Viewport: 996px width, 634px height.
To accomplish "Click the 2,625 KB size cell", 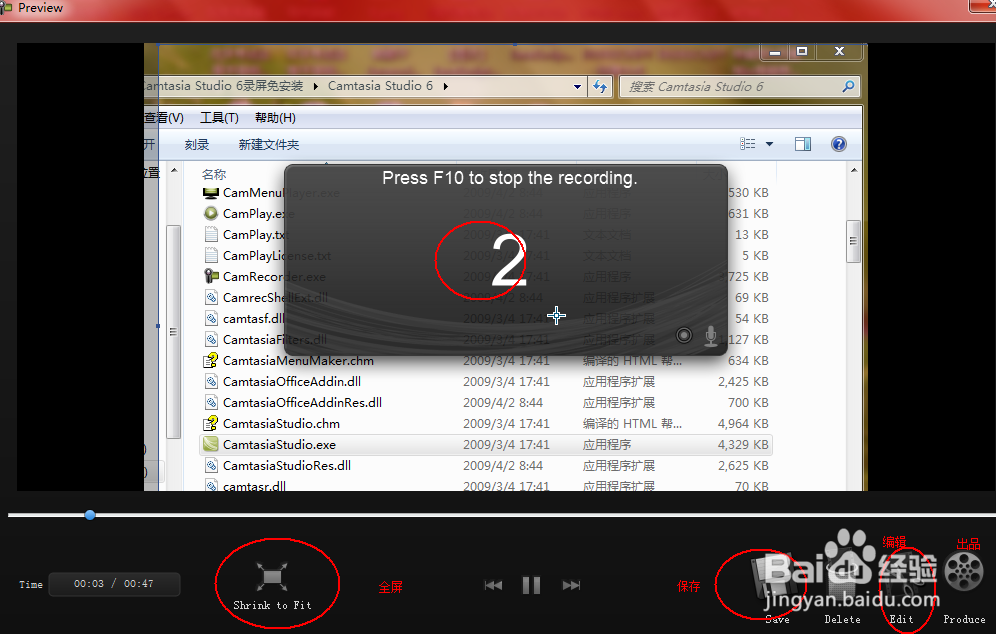I will [x=743, y=466].
